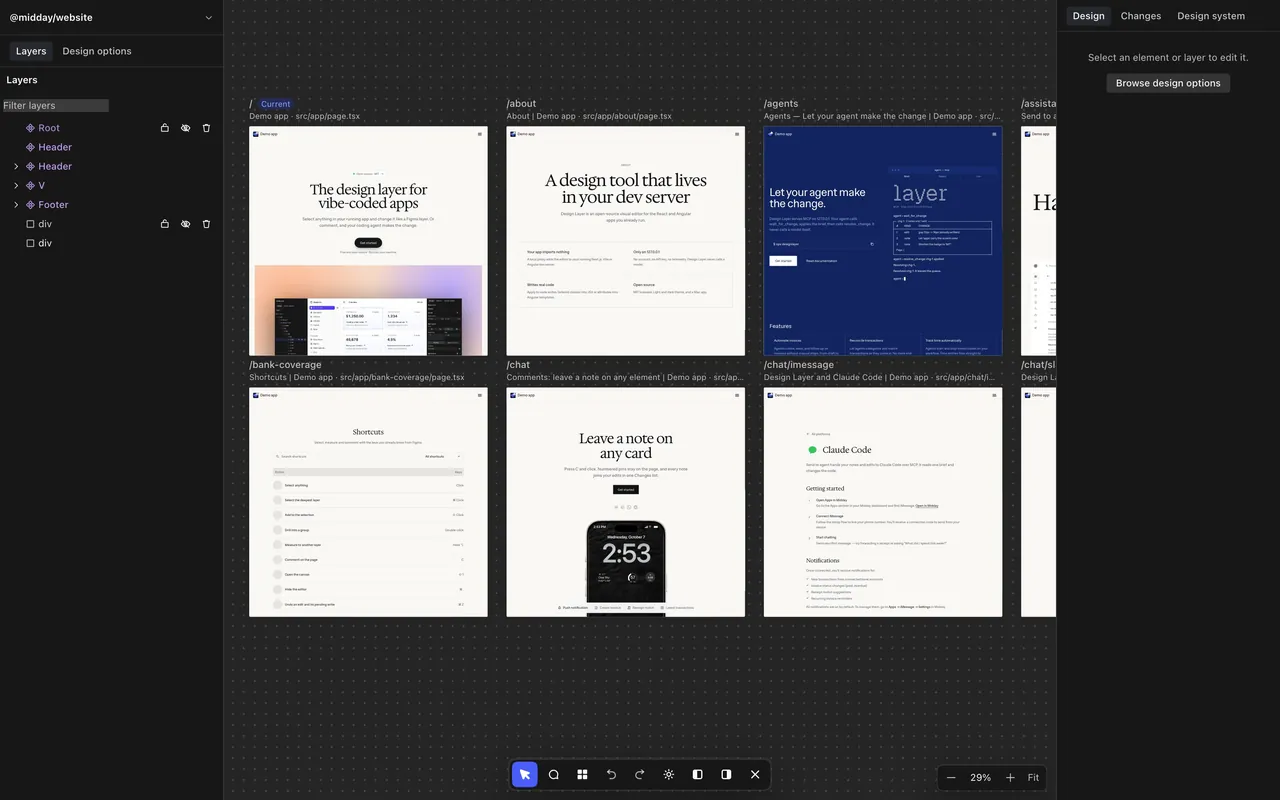1280x800 pixels.
Task: Select the /agents page thumbnail
Action: click(x=883, y=241)
